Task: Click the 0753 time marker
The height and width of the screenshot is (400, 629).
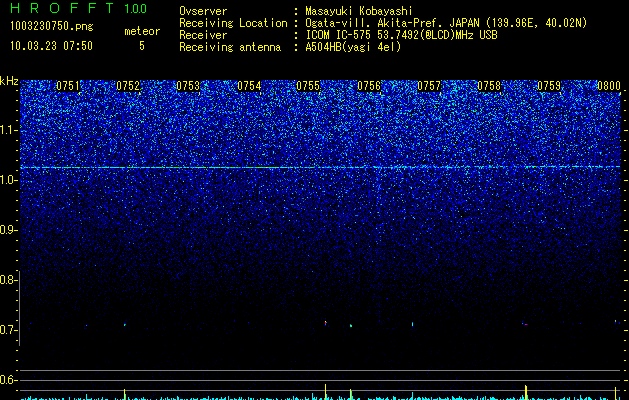Action: tap(188, 86)
